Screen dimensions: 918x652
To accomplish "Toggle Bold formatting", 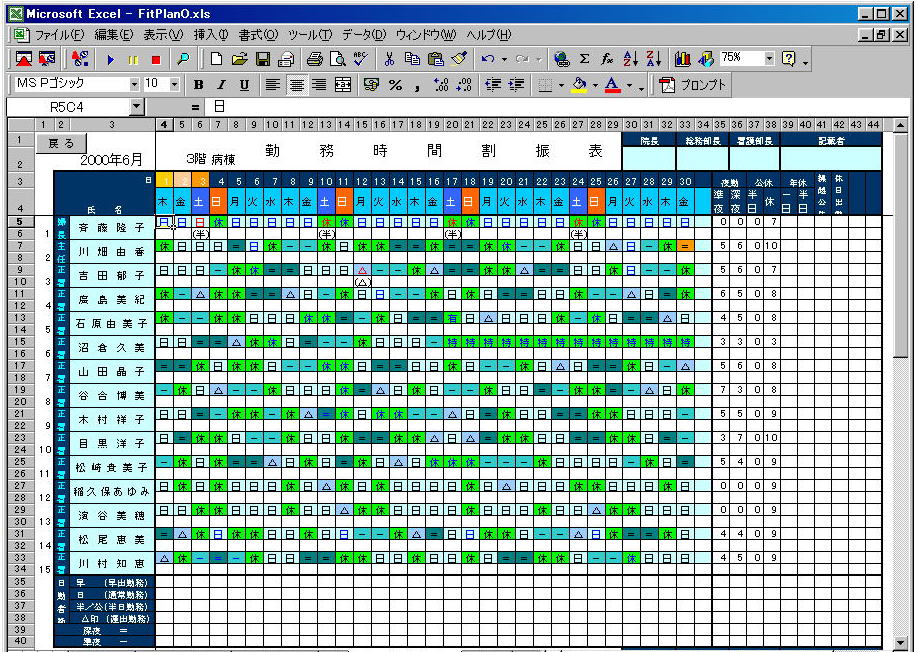I will (x=198, y=85).
